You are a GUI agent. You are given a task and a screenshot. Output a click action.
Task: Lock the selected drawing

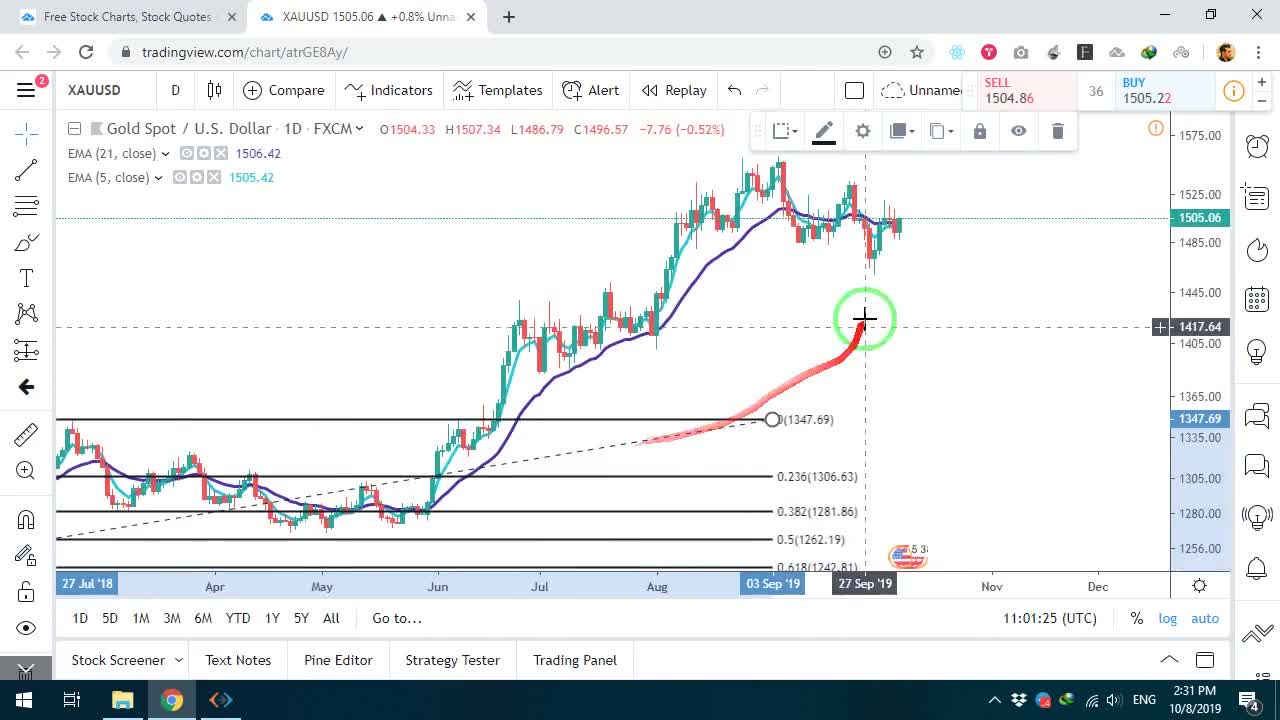point(980,131)
